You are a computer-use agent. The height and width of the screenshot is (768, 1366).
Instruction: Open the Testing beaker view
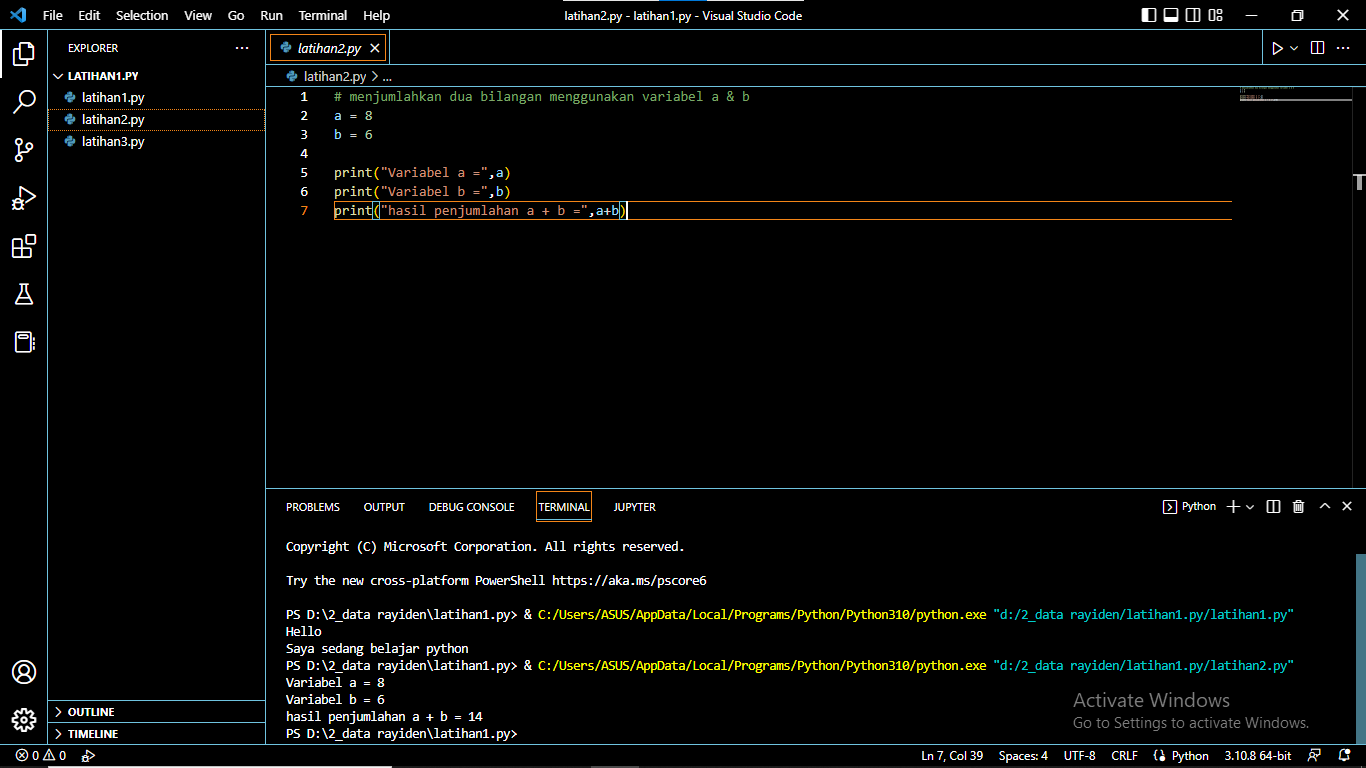click(24, 294)
